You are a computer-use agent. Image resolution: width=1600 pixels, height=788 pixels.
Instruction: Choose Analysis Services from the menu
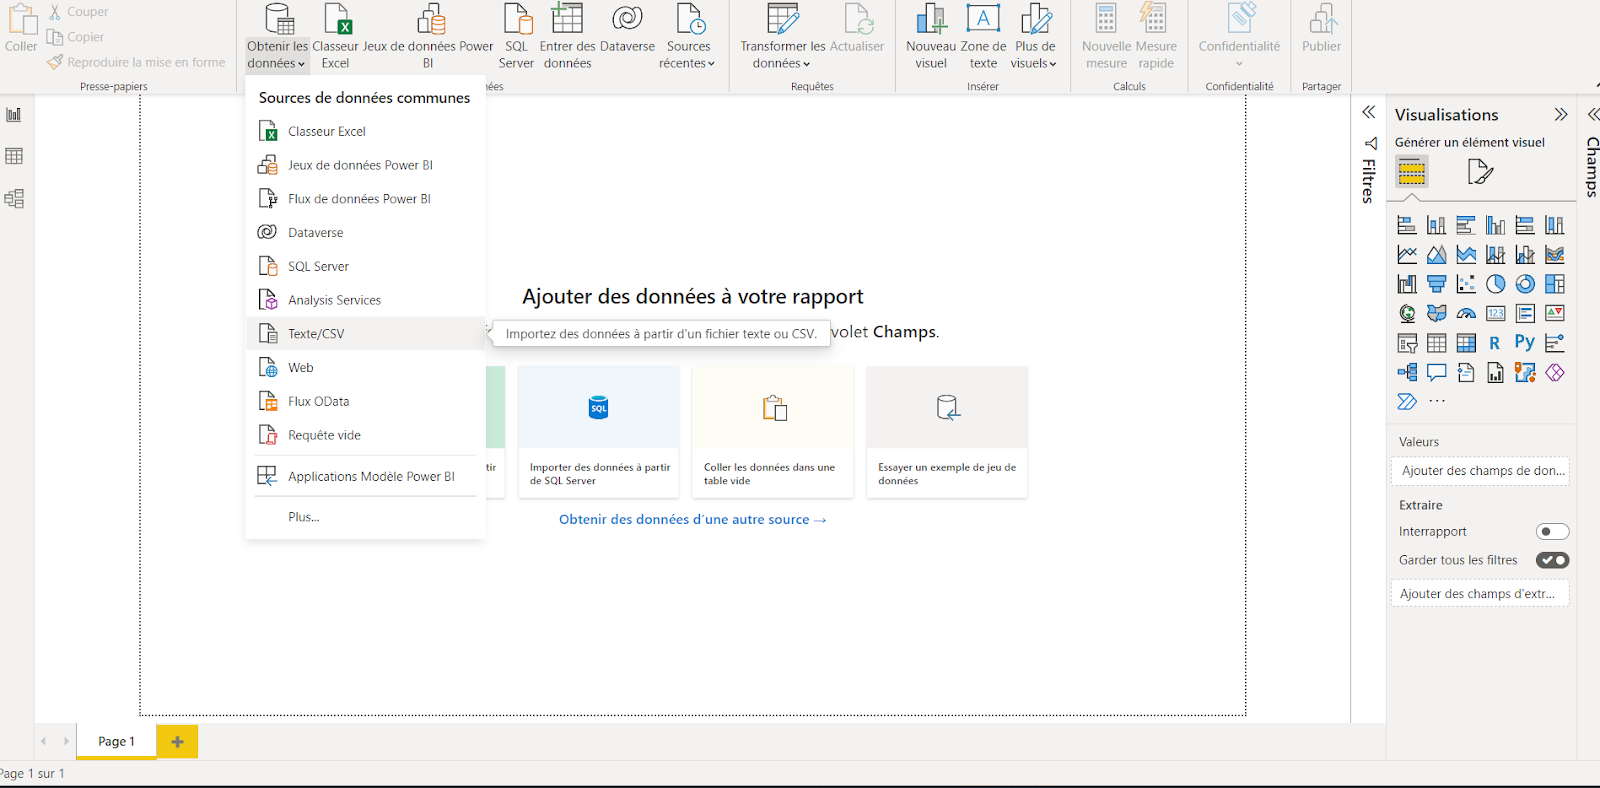[365, 300]
